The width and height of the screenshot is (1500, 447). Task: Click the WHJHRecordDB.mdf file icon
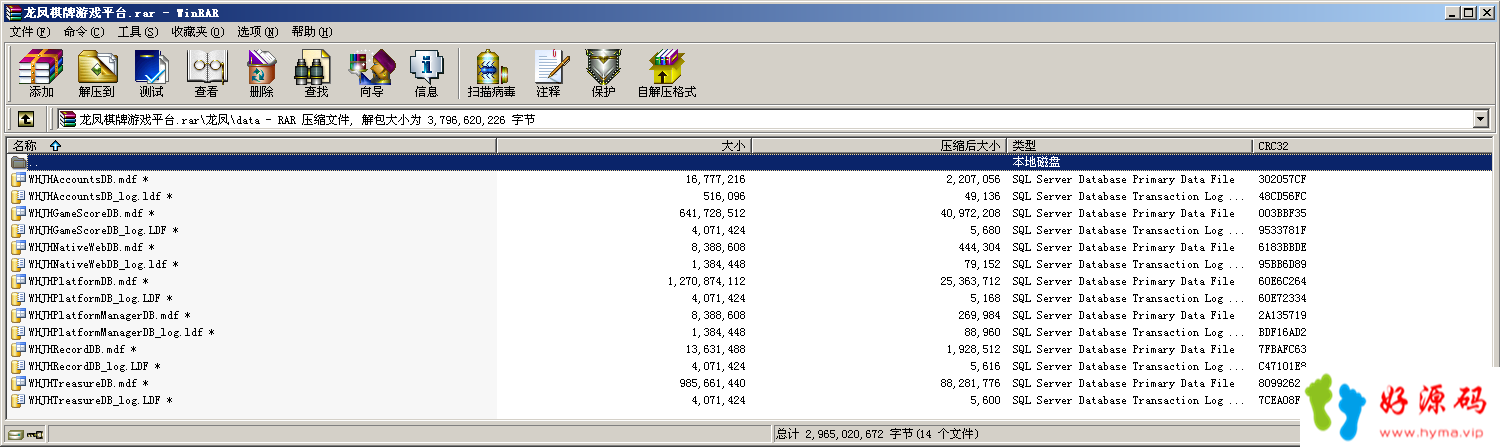pyautogui.click(x=18, y=350)
